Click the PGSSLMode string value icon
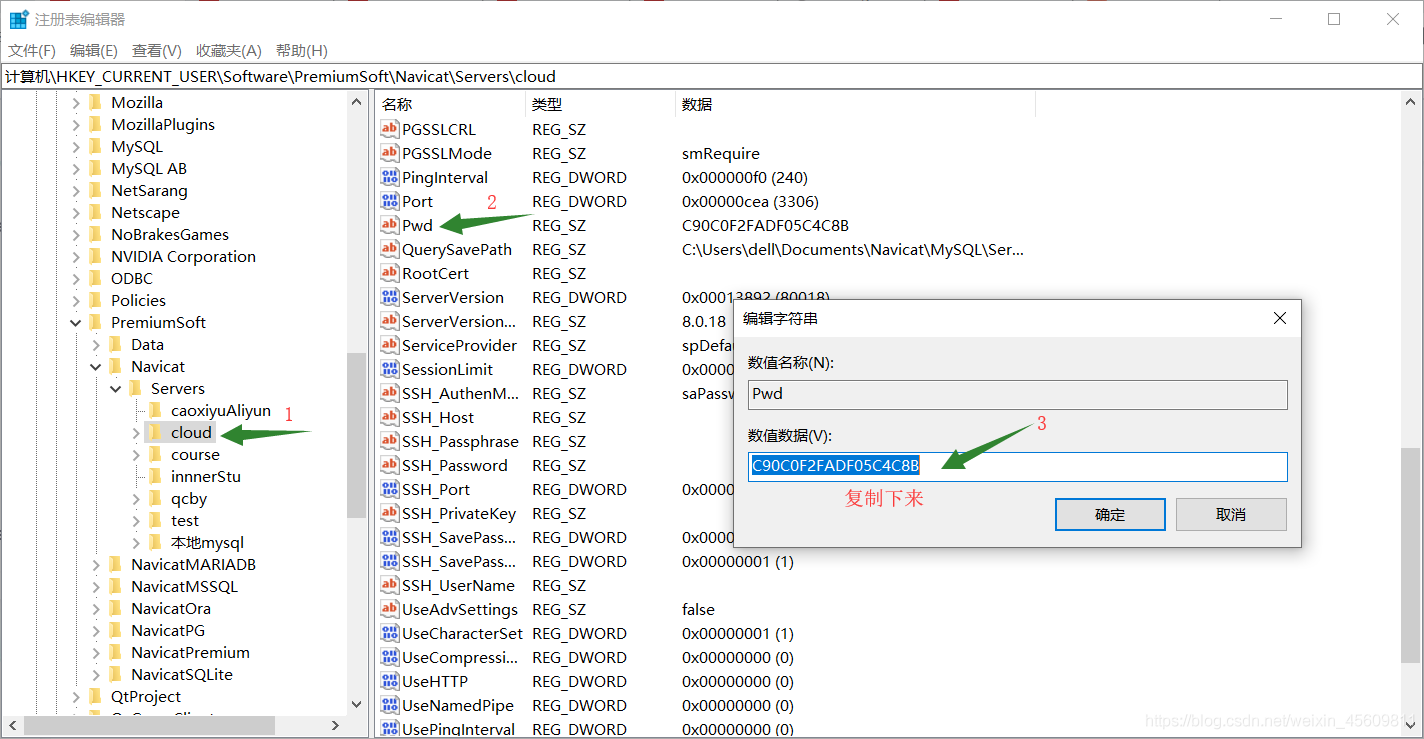 tap(390, 153)
